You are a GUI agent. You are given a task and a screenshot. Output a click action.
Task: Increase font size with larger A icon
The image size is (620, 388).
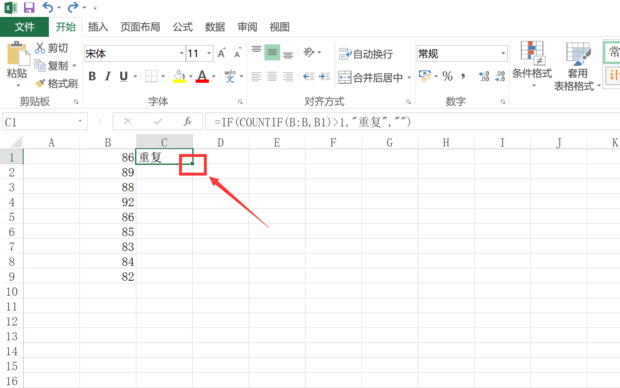221,53
